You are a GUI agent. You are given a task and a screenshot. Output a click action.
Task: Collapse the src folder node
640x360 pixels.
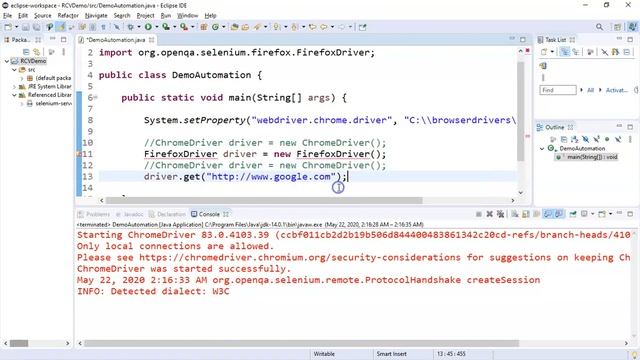pyautogui.click(x=14, y=69)
